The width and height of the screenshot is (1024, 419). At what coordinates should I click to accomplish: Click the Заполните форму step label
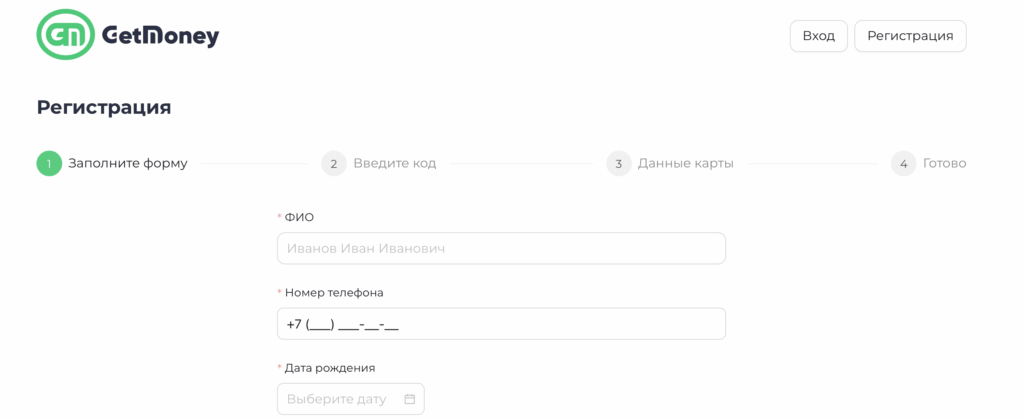click(128, 163)
